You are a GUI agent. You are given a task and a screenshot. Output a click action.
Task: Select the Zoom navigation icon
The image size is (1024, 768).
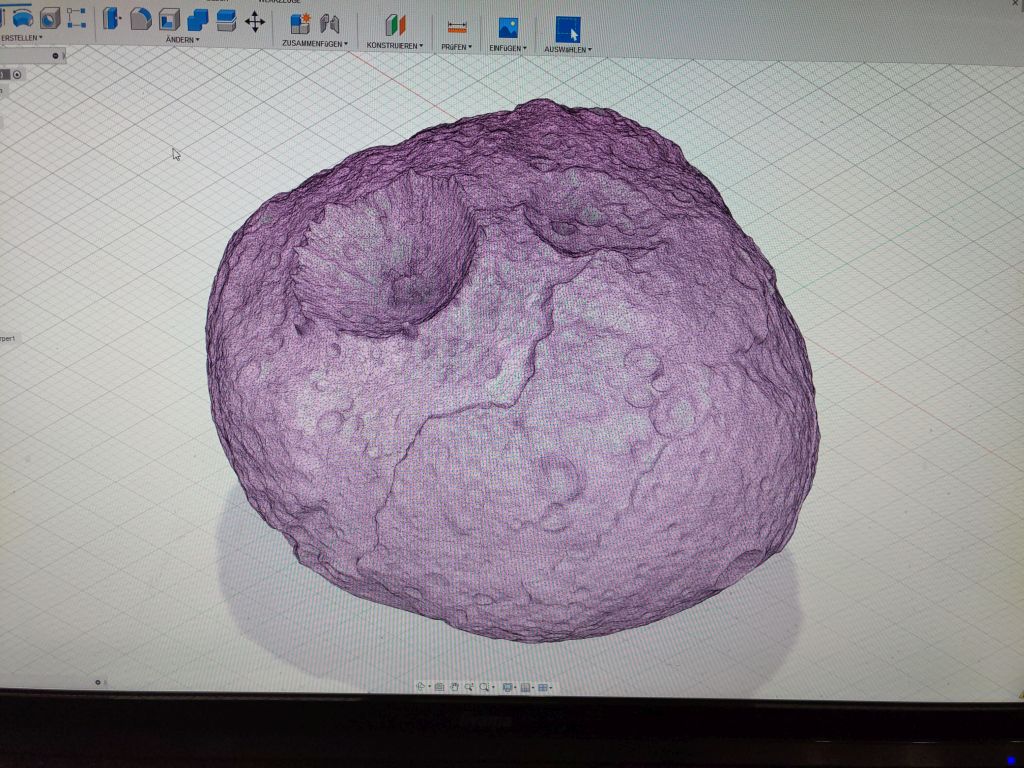pyautogui.click(x=470, y=687)
